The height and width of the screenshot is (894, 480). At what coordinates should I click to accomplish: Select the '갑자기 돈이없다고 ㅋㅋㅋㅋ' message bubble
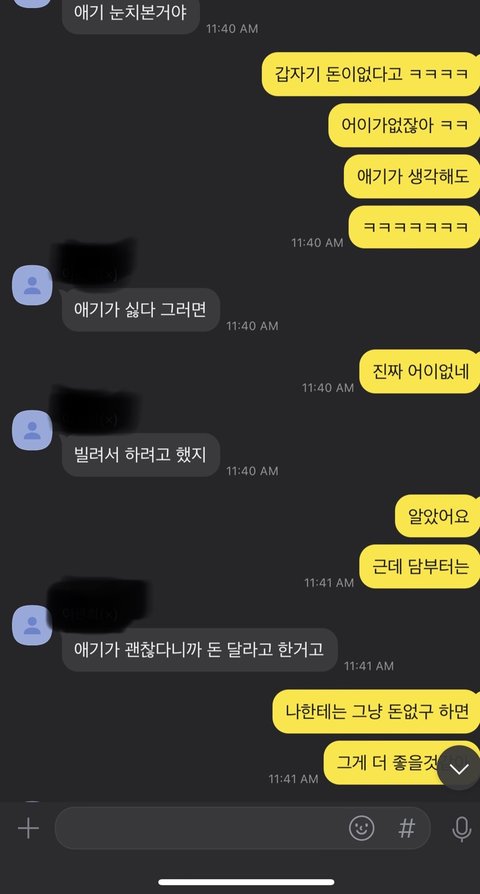pyautogui.click(x=370, y=74)
